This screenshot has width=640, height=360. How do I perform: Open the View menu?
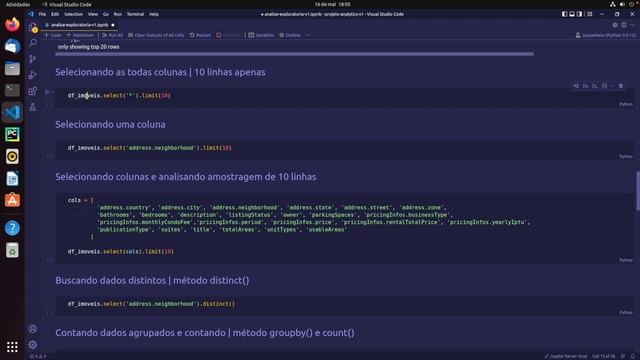tap(93, 14)
